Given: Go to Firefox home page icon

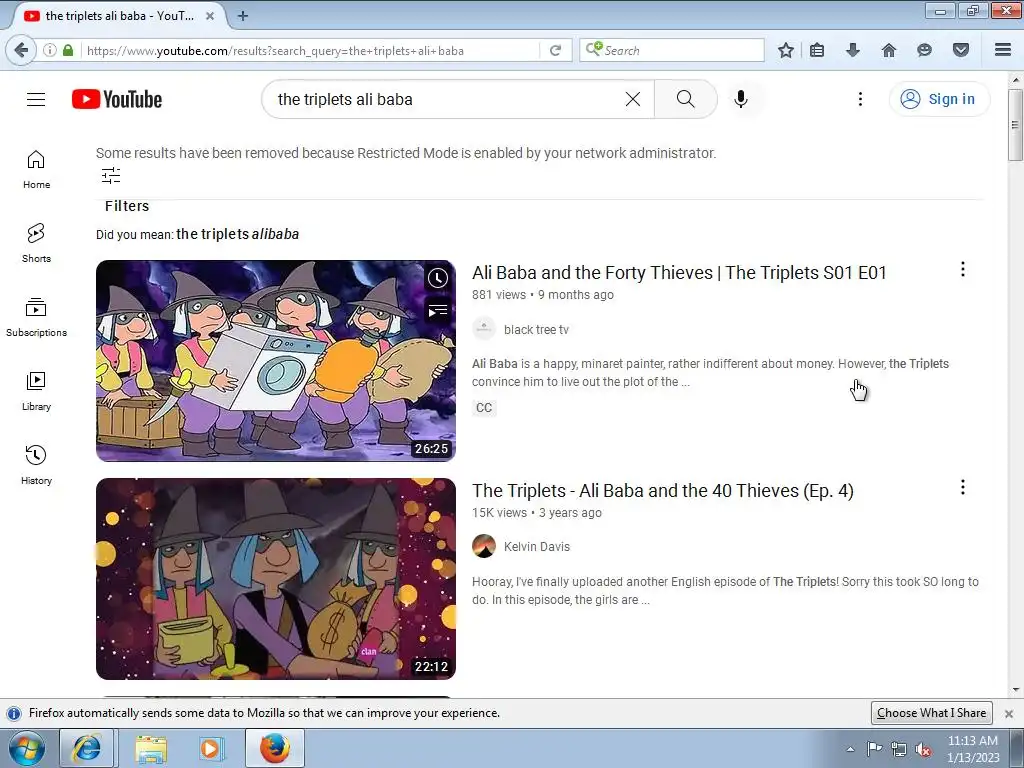Looking at the screenshot, I should point(889,50).
